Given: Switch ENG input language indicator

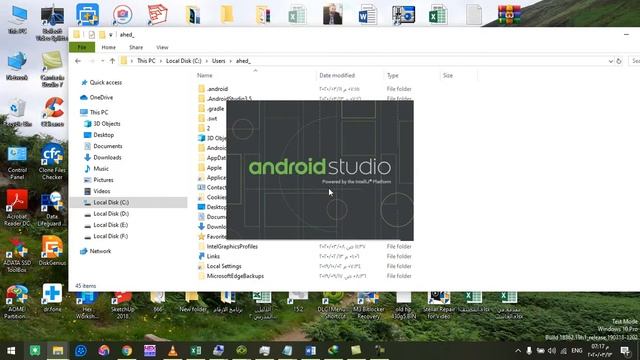Looking at the screenshot, I should pos(577,351).
